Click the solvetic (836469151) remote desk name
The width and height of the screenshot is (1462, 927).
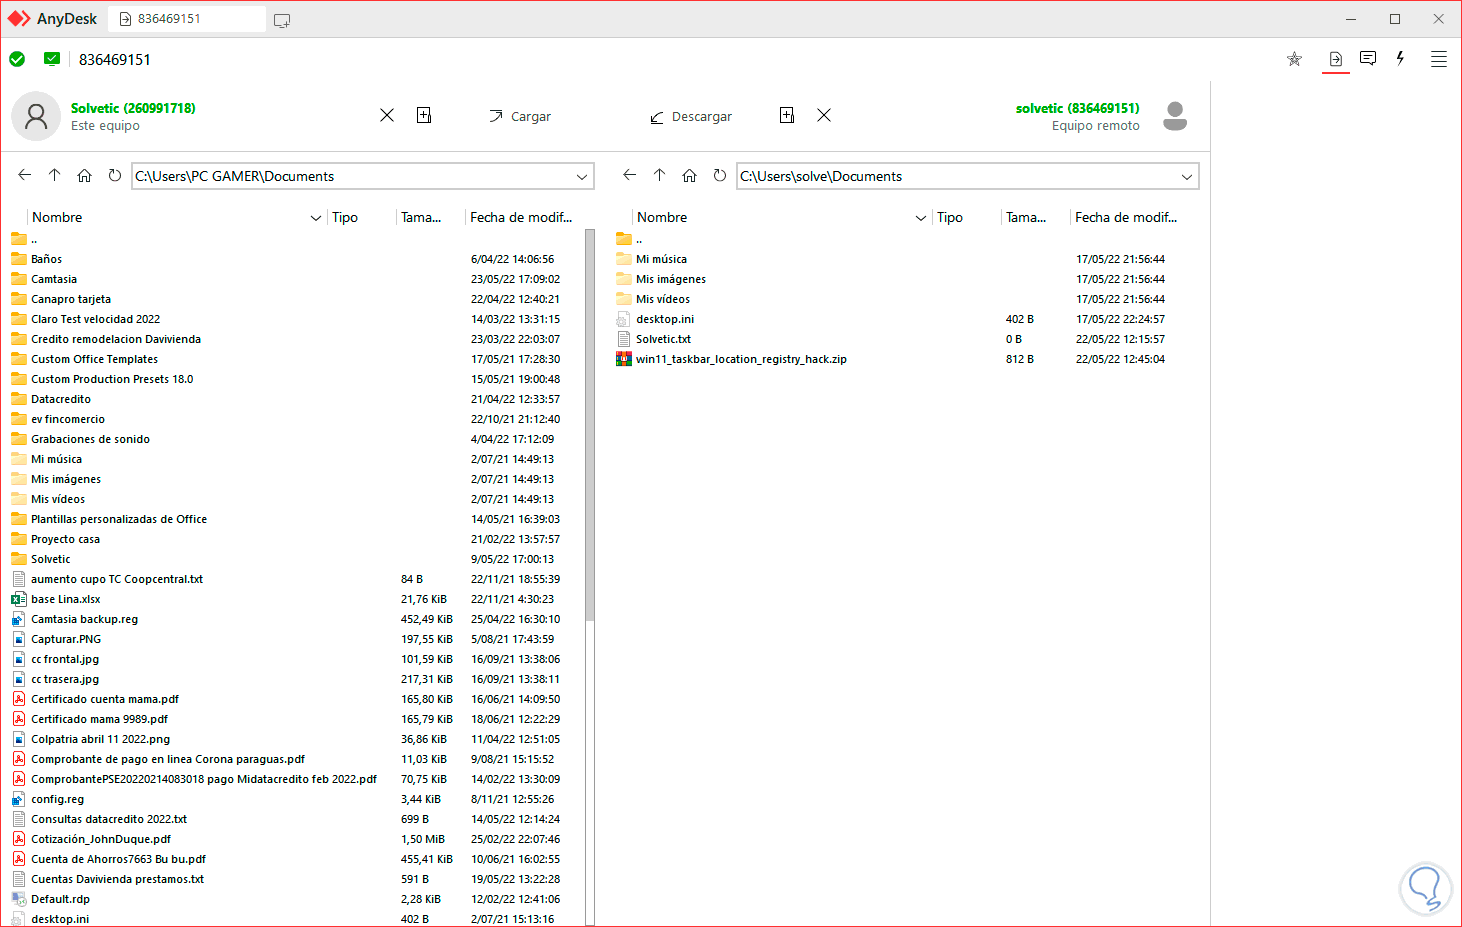[1078, 108]
